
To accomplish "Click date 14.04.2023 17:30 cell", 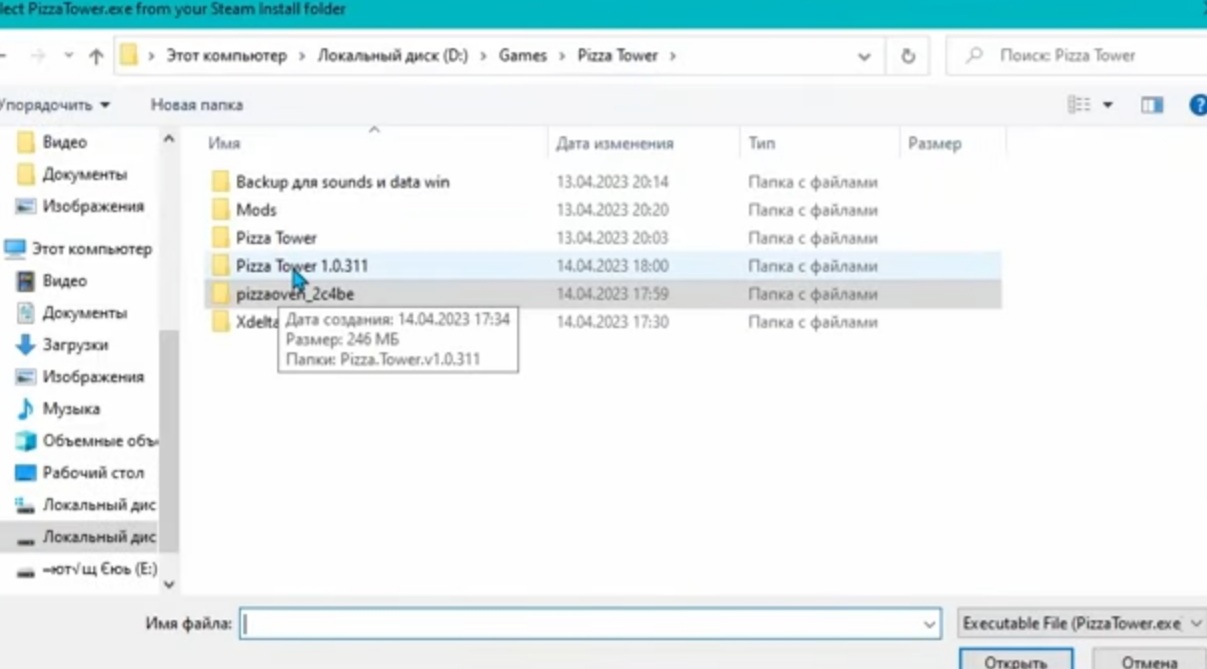I will pyautogui.click(x=612, y=322).
